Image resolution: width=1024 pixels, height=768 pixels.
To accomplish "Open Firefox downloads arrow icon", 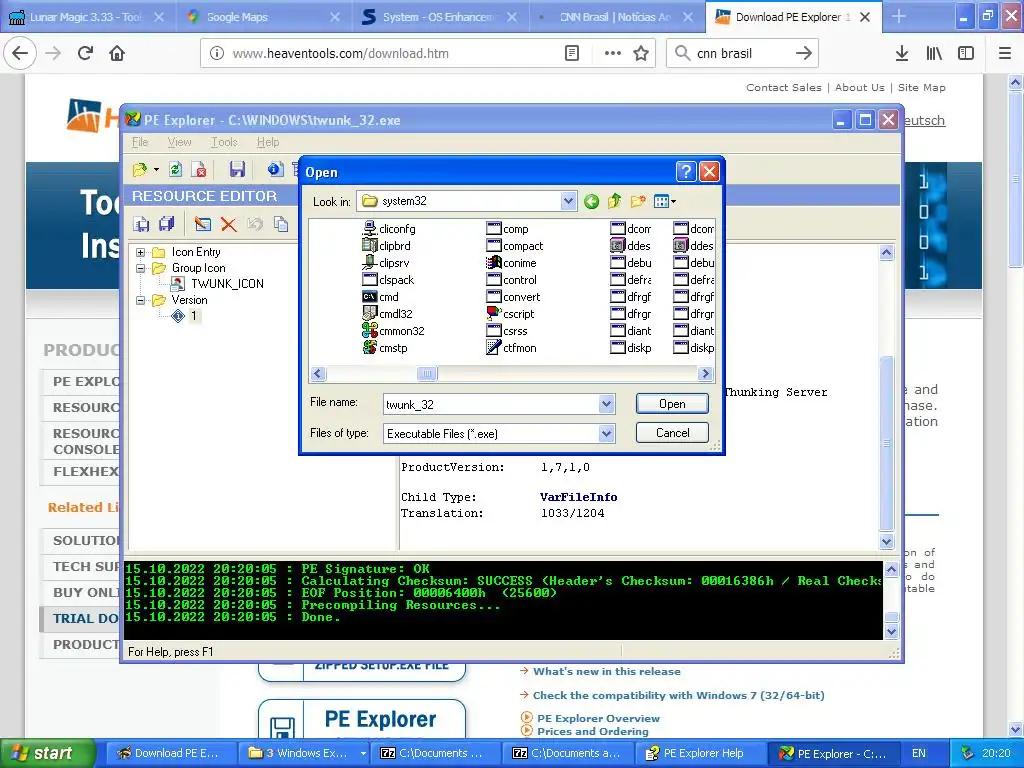I will (901, 54).
